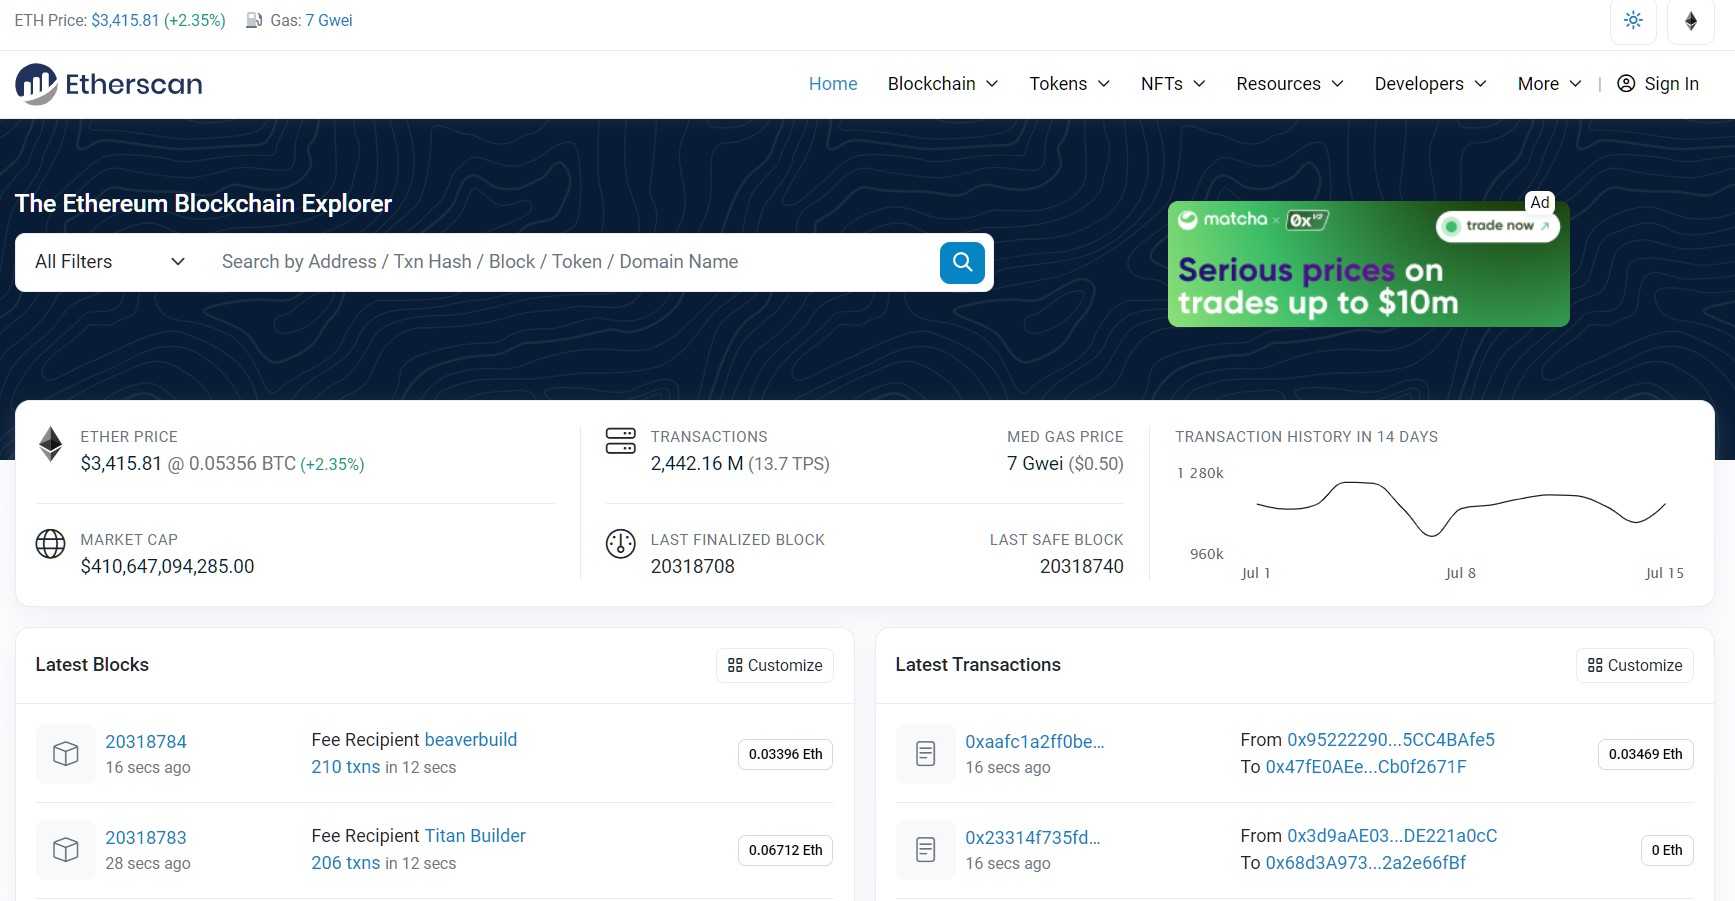Select Home in the navigation bar
Screen dimensions: 1735x901
coord(832,84)
